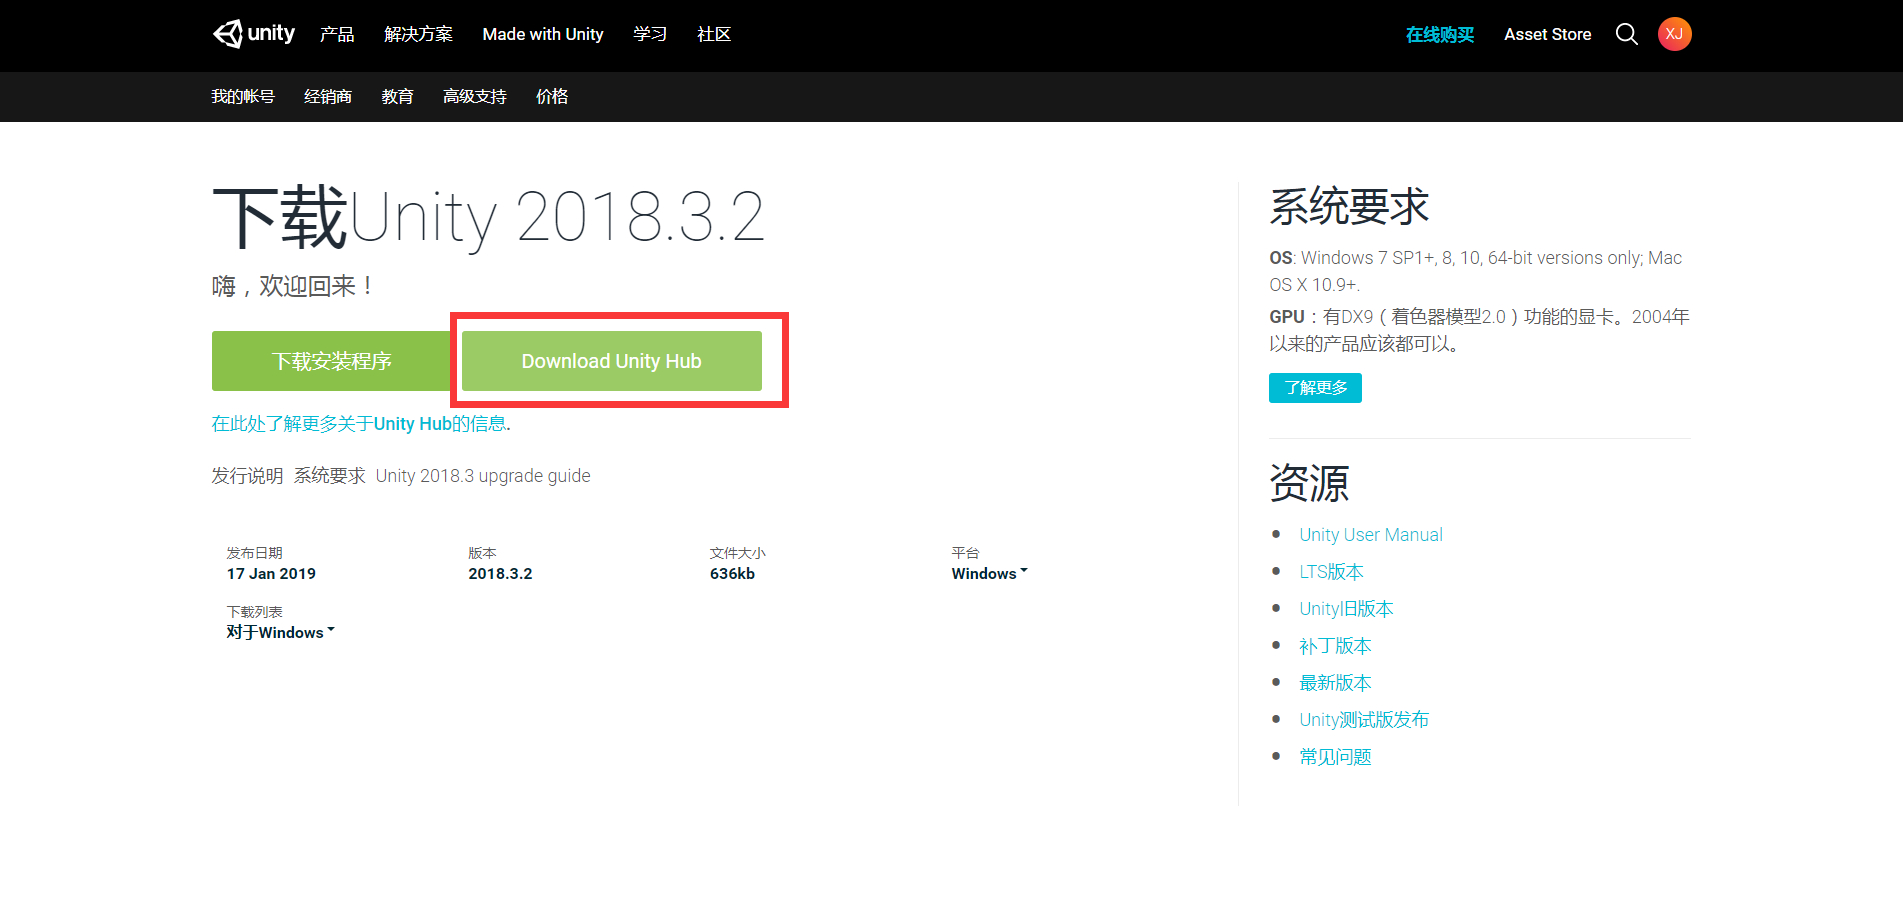Click the 下载安装程序 button
The width and height of the screenshot is (1903, 913).
coord(332,361)
